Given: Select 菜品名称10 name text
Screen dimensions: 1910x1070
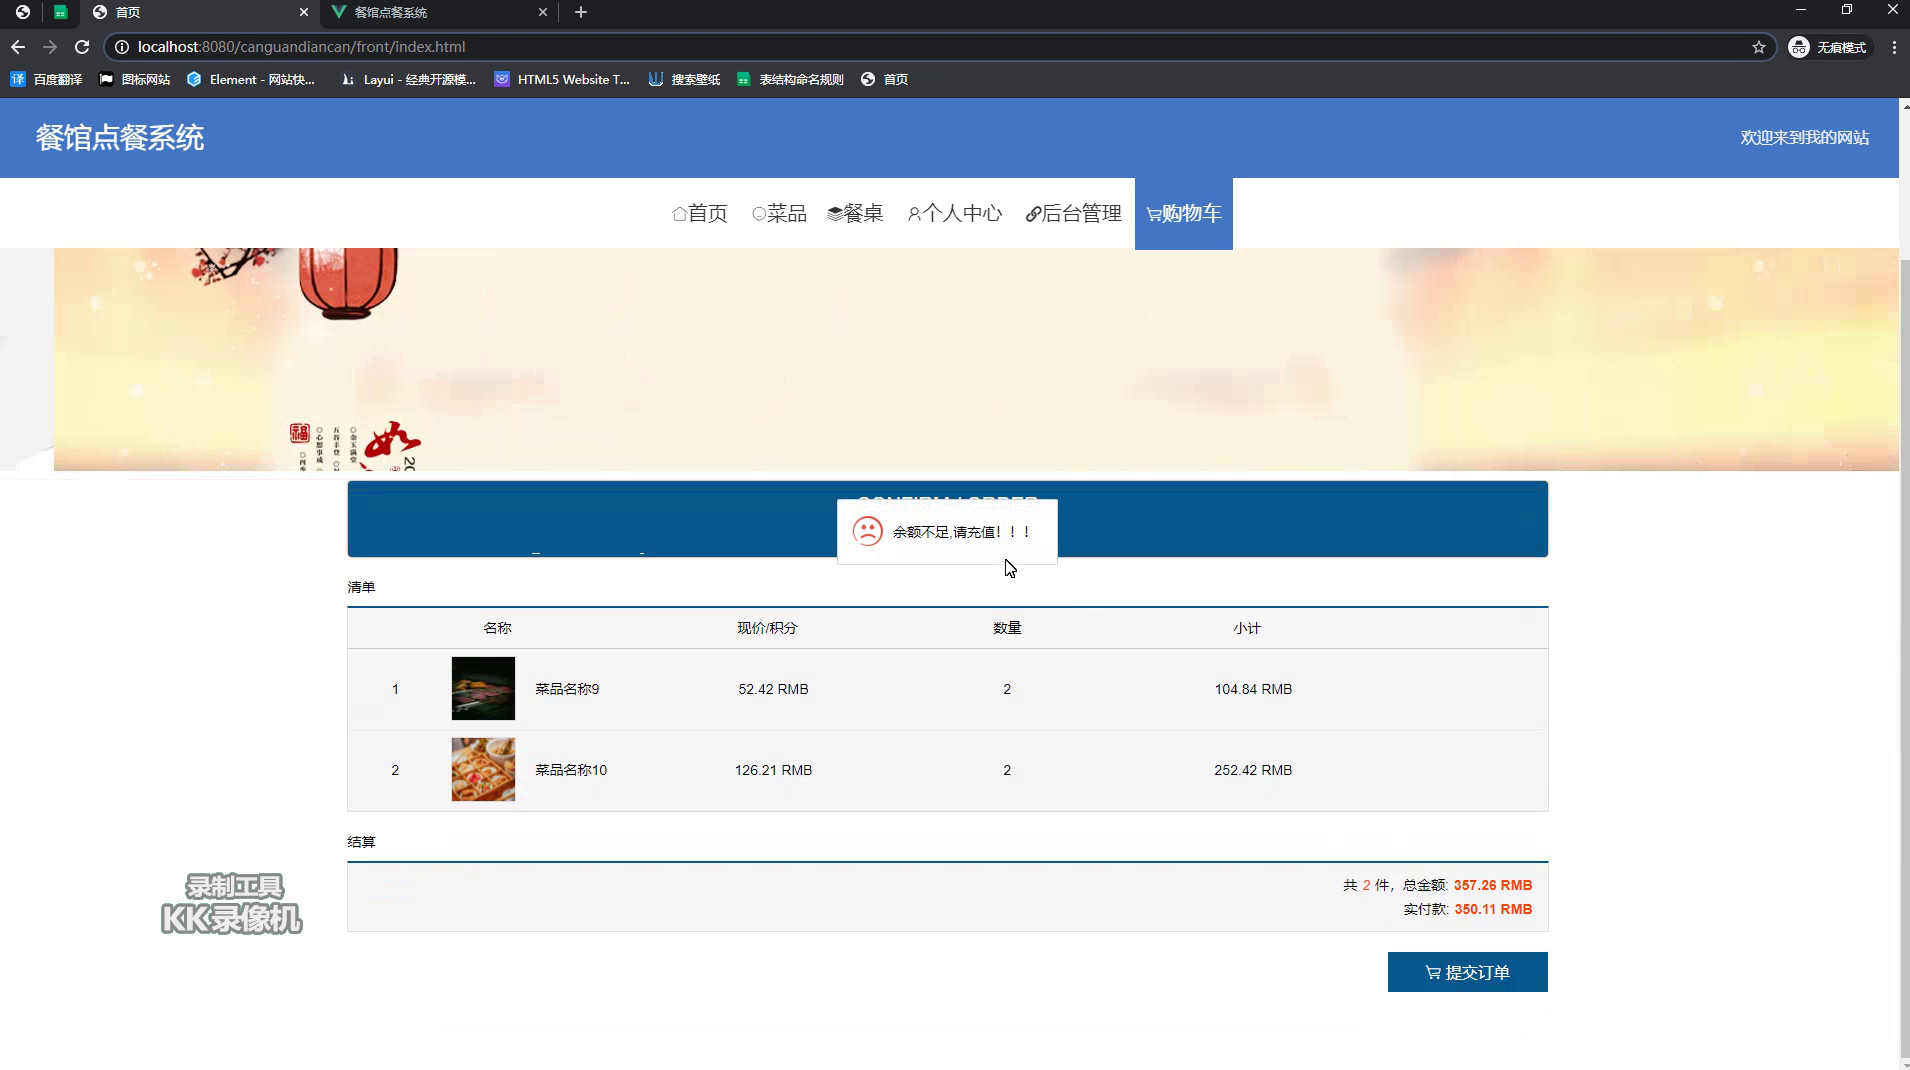Looking at the screenshot, I should [571, 770].
